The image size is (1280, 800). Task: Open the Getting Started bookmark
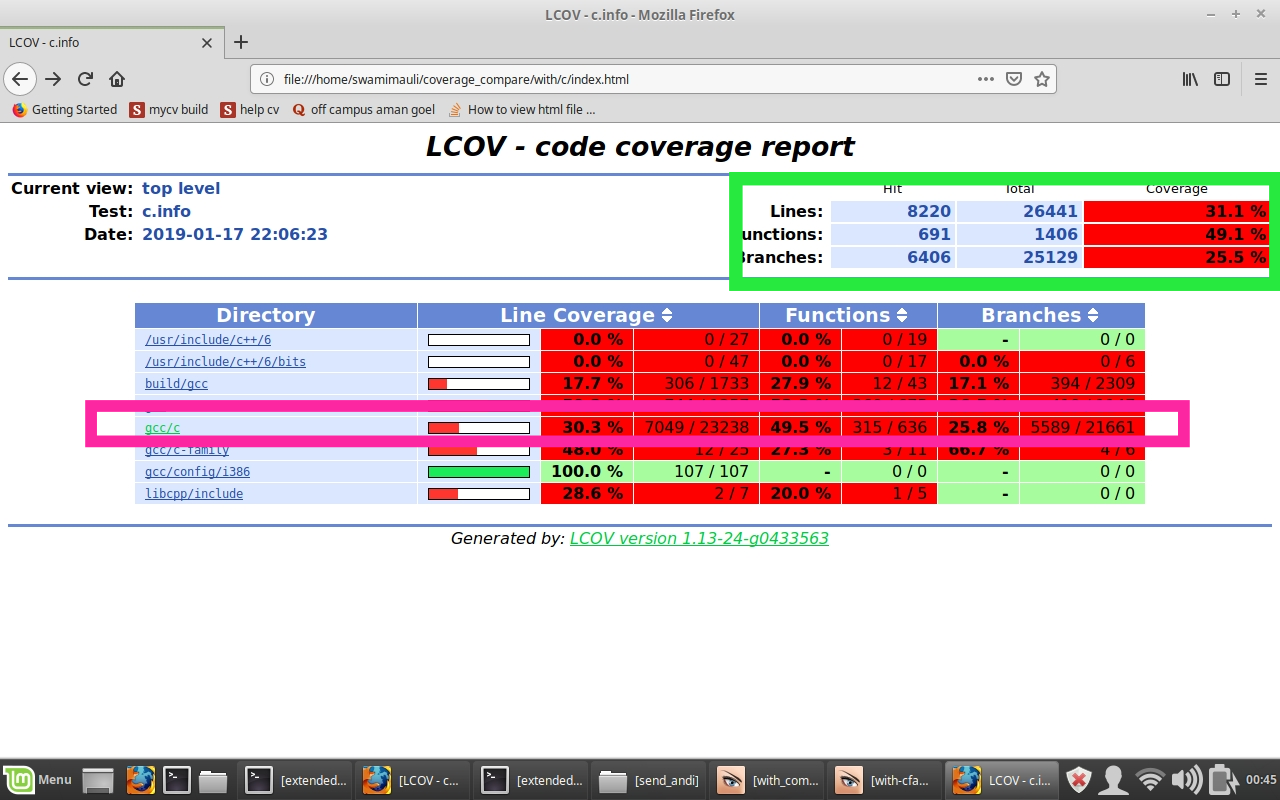(x=65, y=110)
